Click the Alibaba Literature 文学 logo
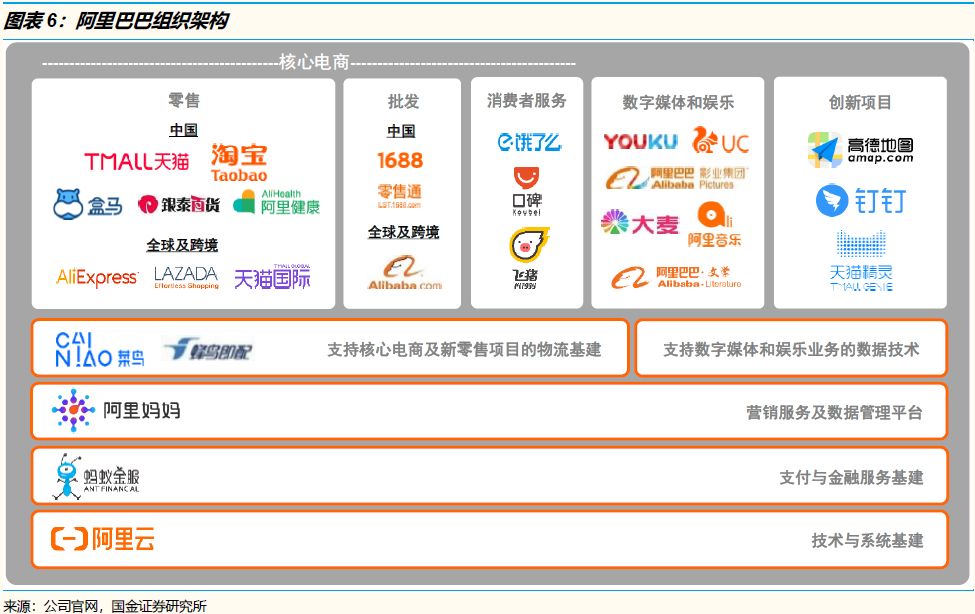The image size is (975, 614). click(676, 277)
